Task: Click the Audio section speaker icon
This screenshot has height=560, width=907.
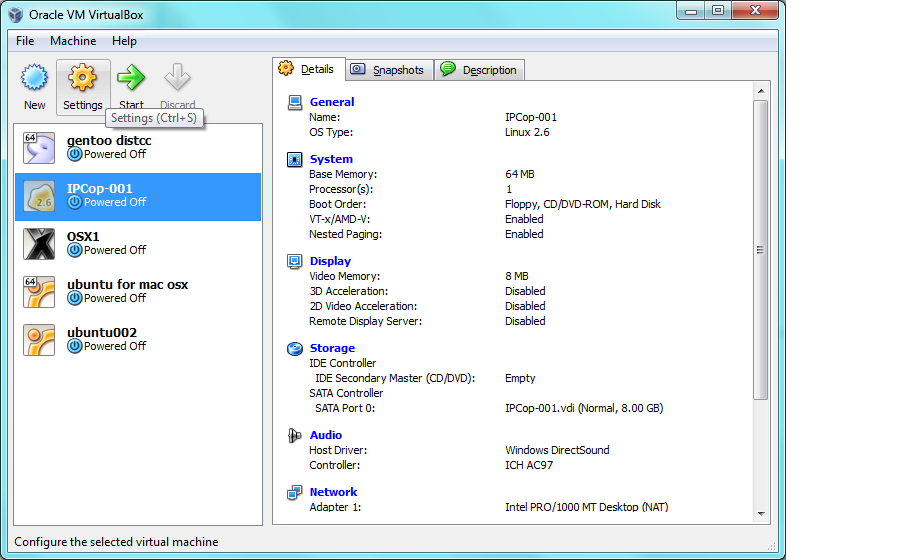Action: (x=295, y=435)
